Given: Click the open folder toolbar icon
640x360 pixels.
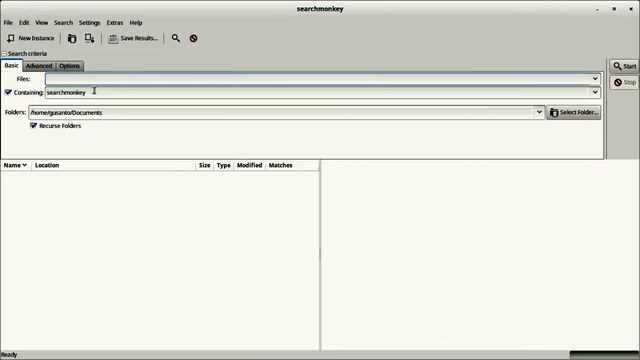Looking at the screenshot, I should tap(72, 38).
